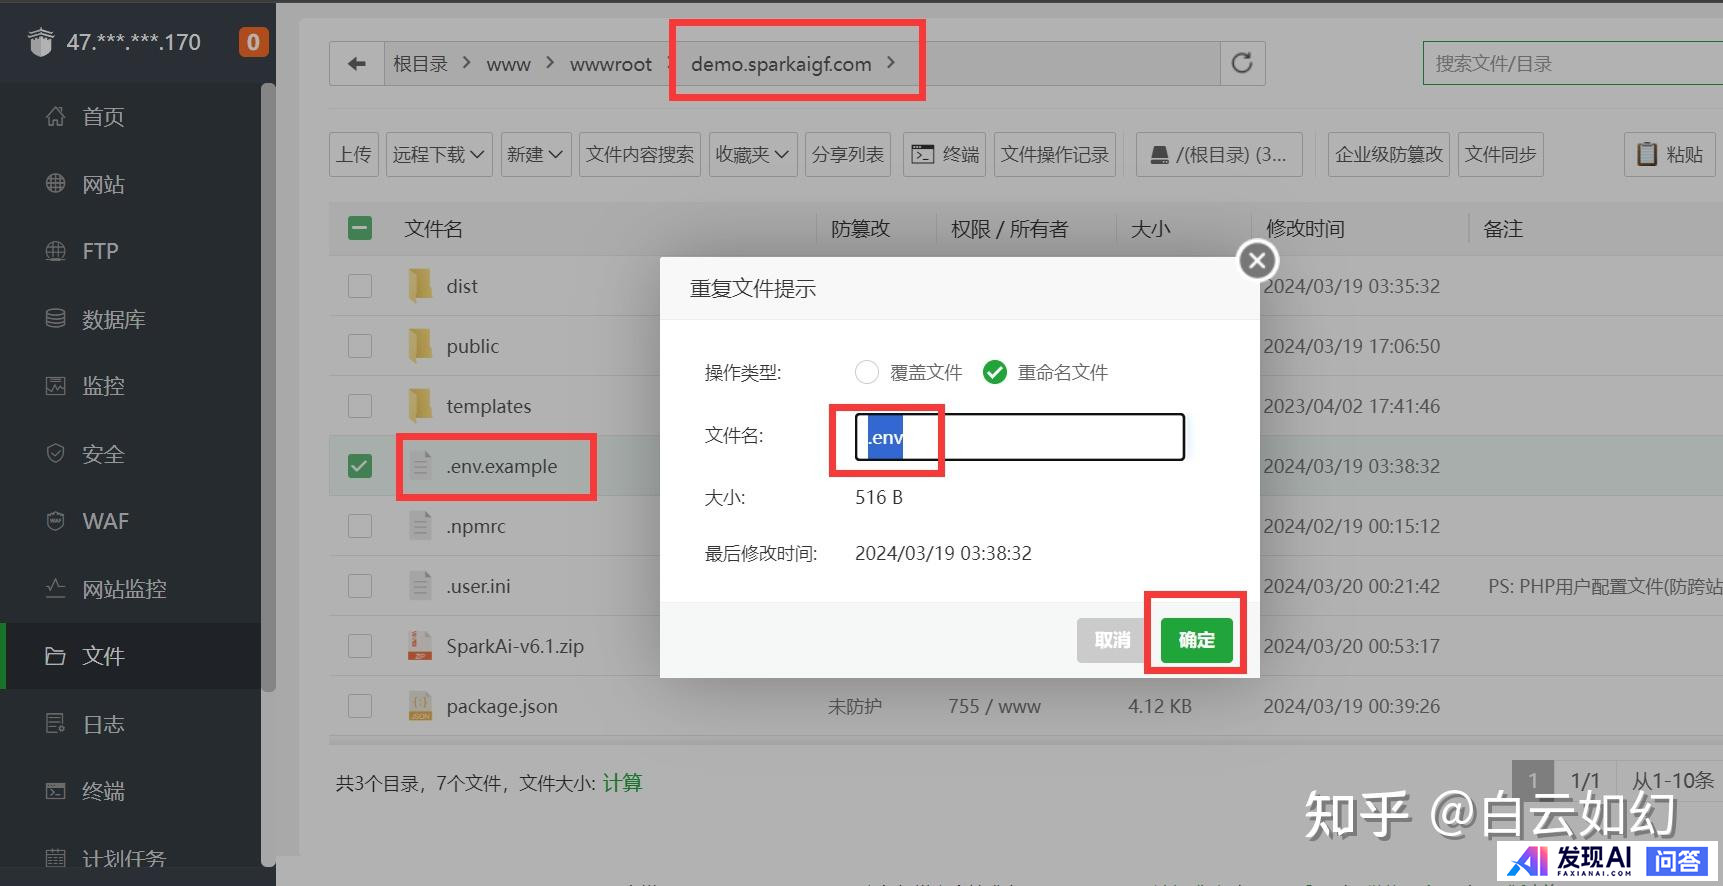The image size is (1723, 886).
Task: Go to 网站 in the sidebar
Action: [103, 184]
